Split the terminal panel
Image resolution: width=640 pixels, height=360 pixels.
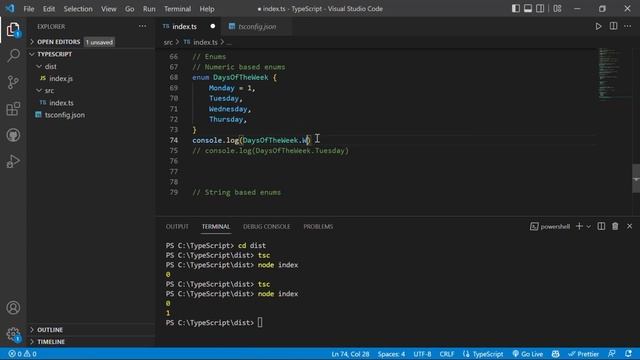[601, 227]
